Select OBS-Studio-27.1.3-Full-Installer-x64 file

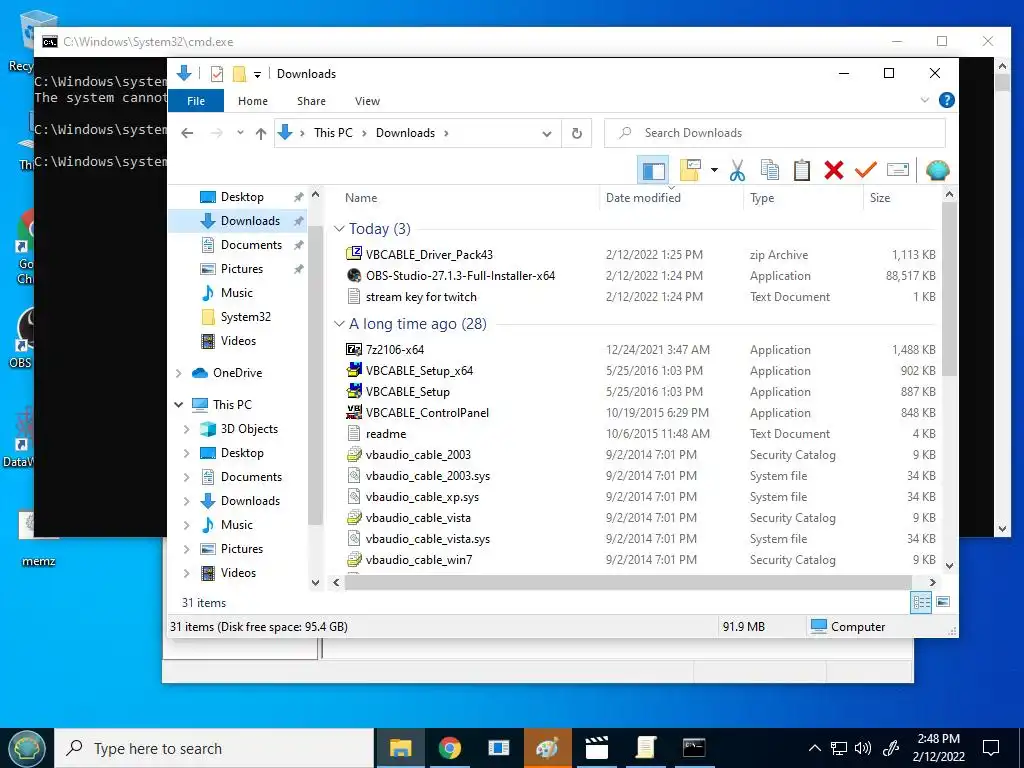pyautogui.click(x=460, y=276)
